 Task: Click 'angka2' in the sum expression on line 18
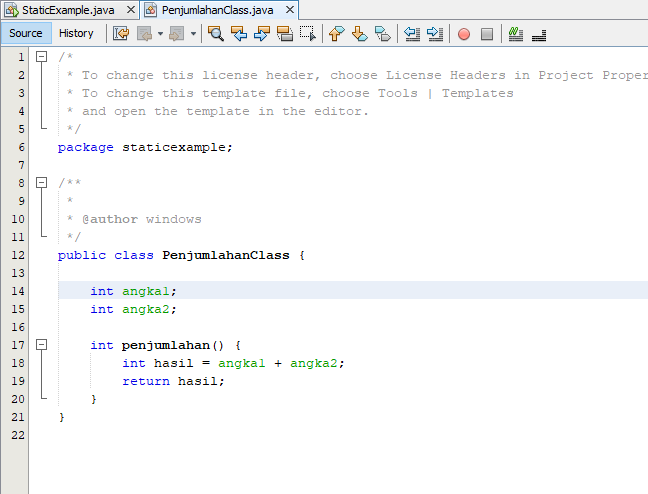314,363
